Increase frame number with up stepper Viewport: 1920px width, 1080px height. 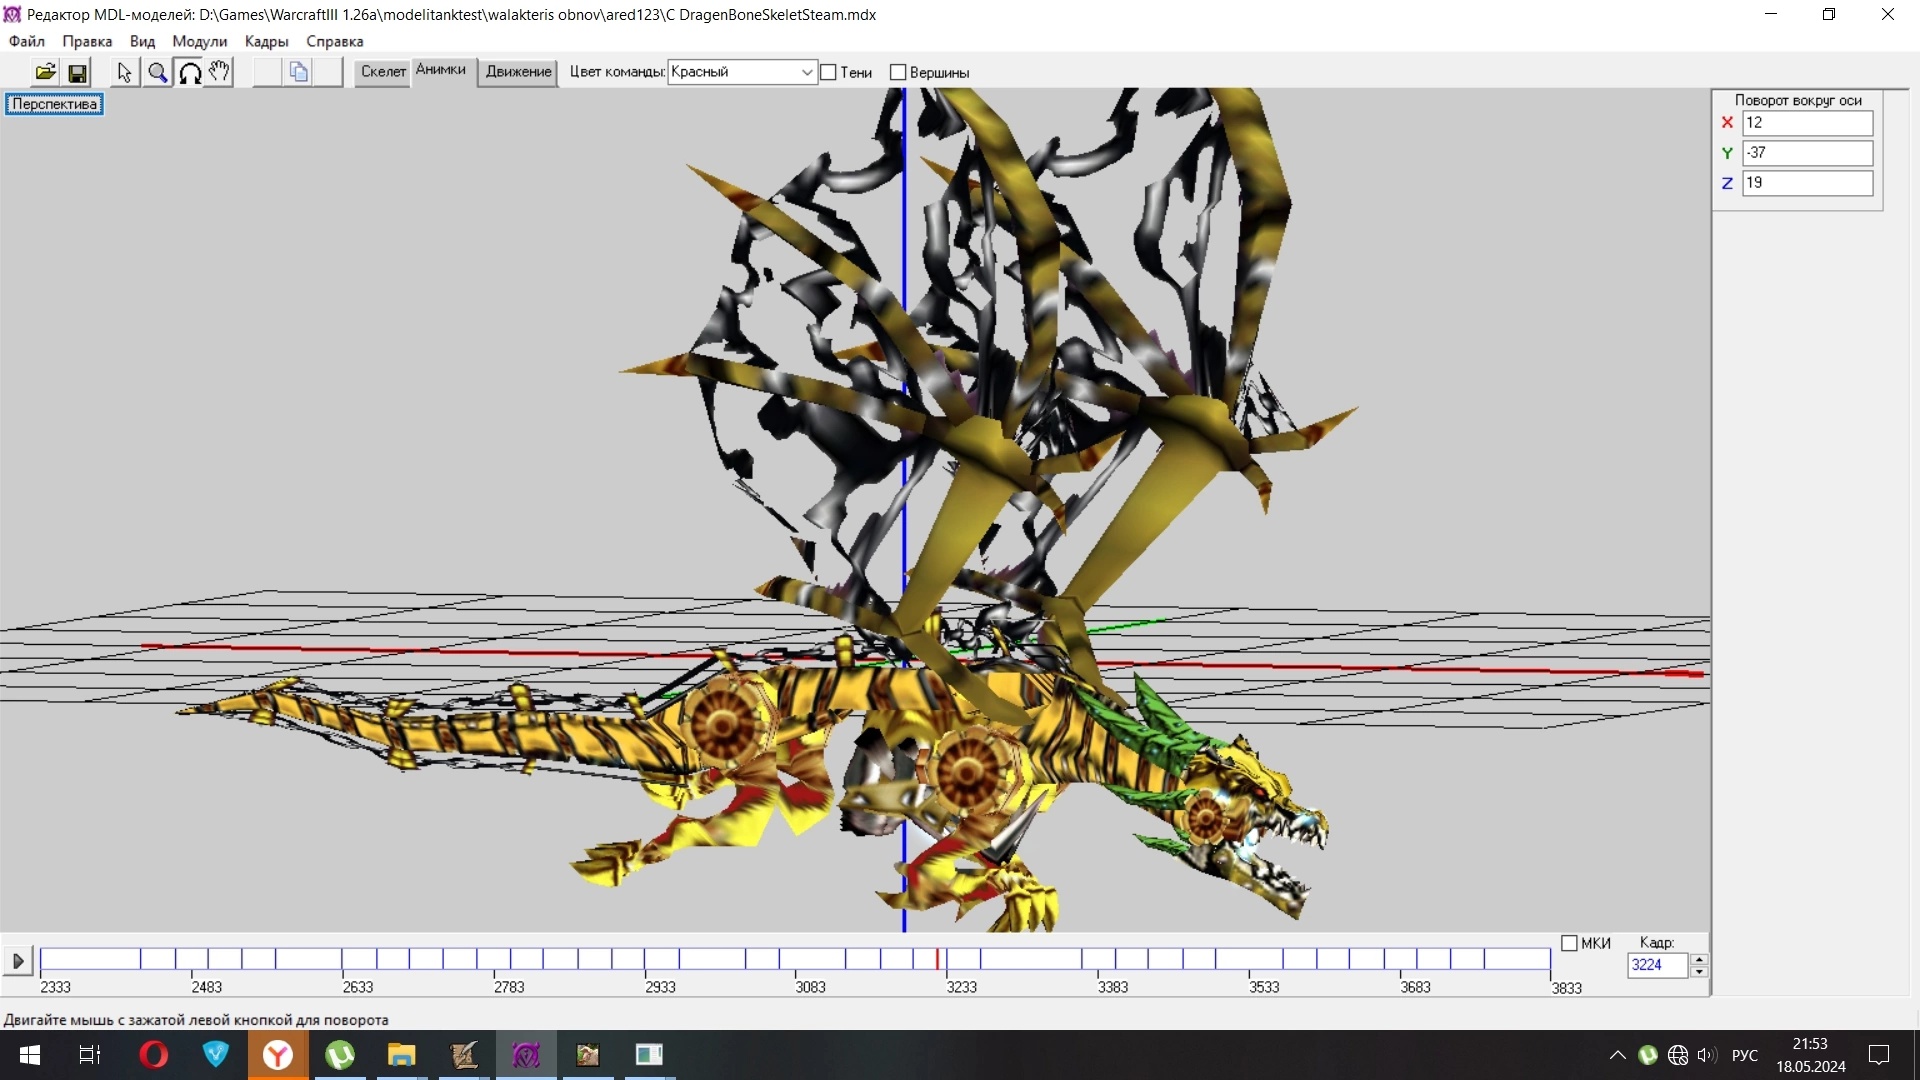tap(1698, 959)
